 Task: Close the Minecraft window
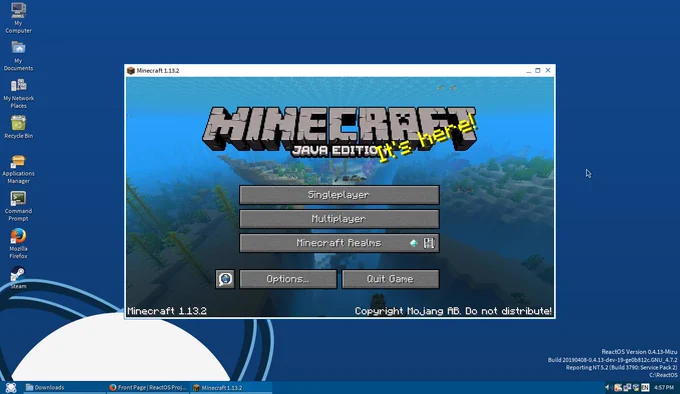coord(548,70)
